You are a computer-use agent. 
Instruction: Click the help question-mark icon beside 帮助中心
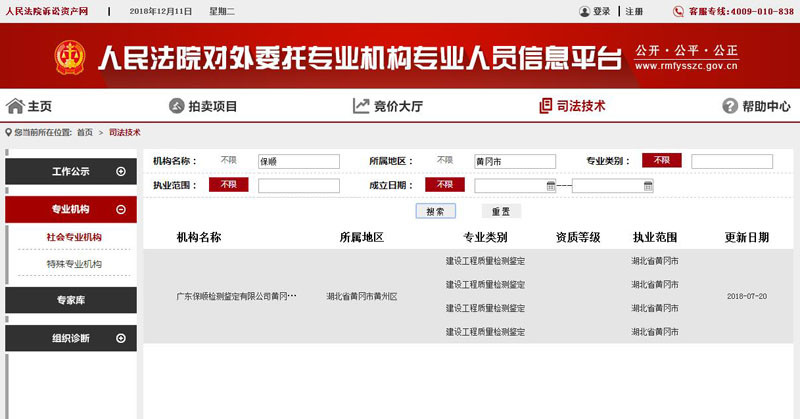point(730,106)
